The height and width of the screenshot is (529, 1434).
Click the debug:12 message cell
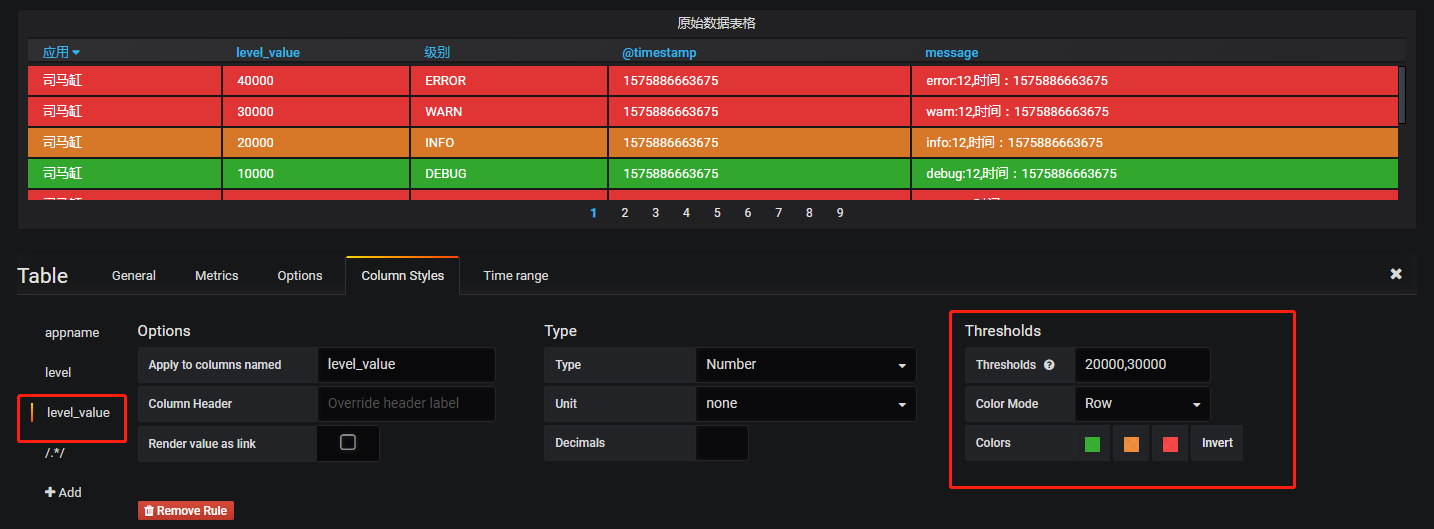coord(1153,173)
